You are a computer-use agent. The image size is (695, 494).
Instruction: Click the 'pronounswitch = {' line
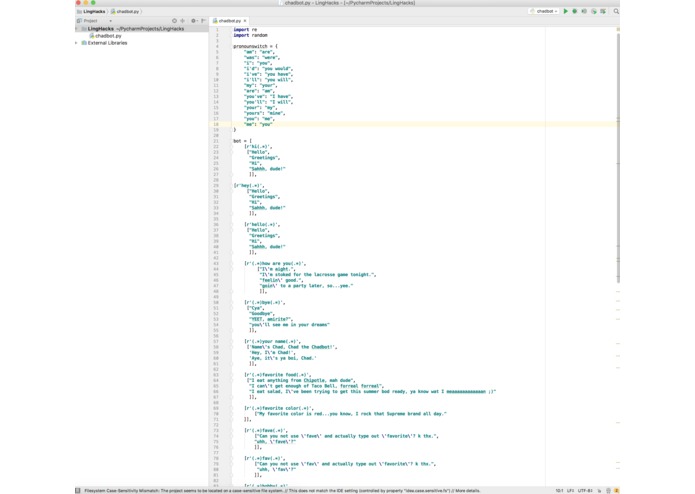(x=256, y=46)
